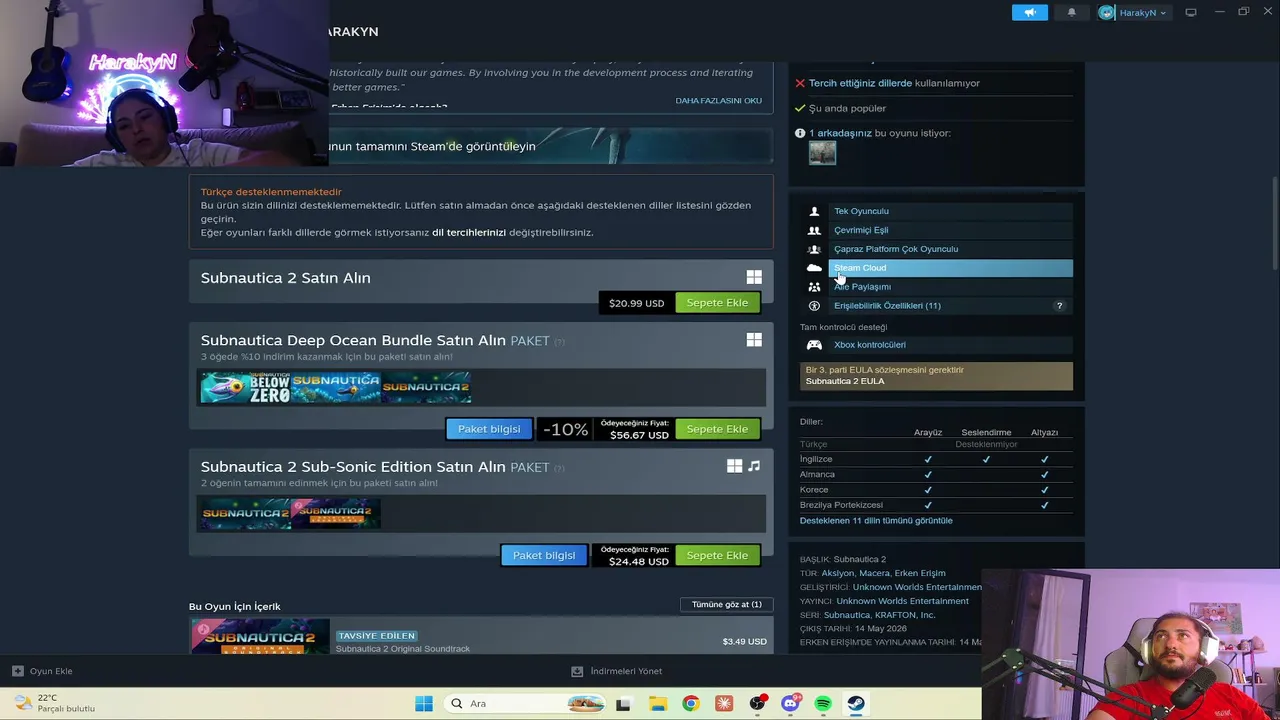Add Sub-Sonic Edition to cart
Viewport: 1280px width, 720px height.
click(x=717, y=555)
